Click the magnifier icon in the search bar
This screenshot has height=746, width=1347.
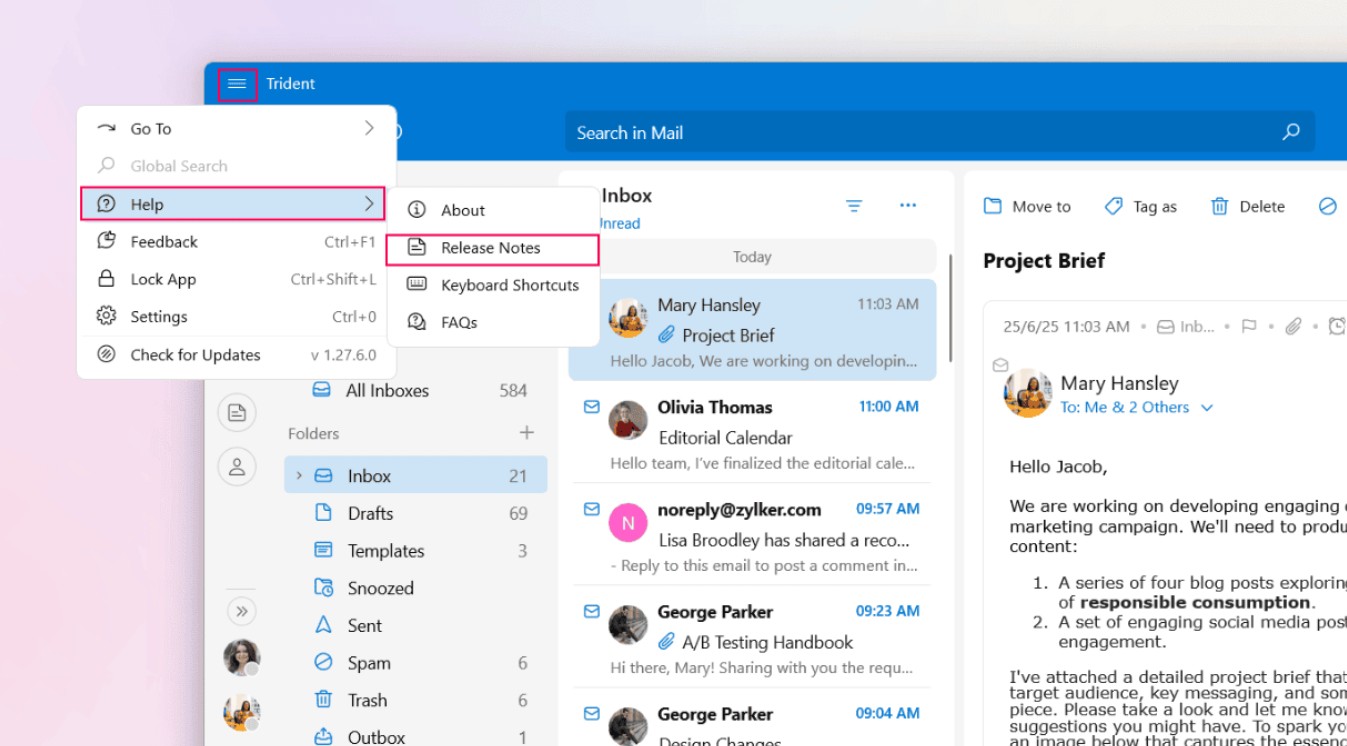point(1291,132)
